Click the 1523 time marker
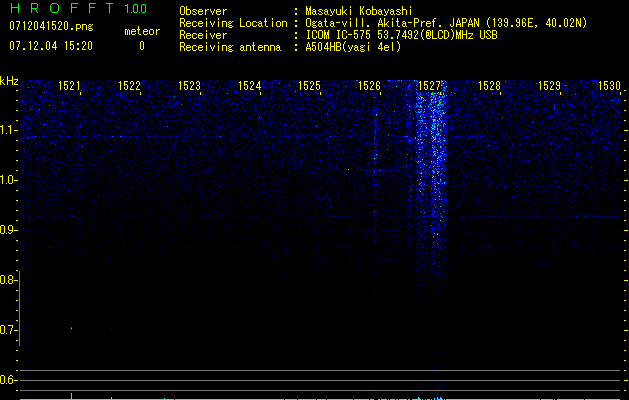 (x=189, y=86)
